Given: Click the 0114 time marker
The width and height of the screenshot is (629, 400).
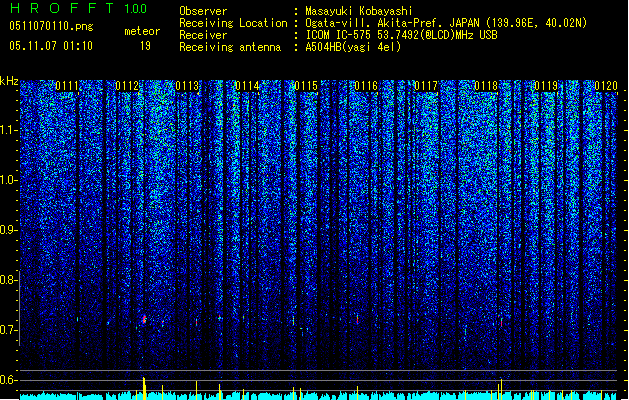Looking at the screenshot, I should [x=247, y=86].
